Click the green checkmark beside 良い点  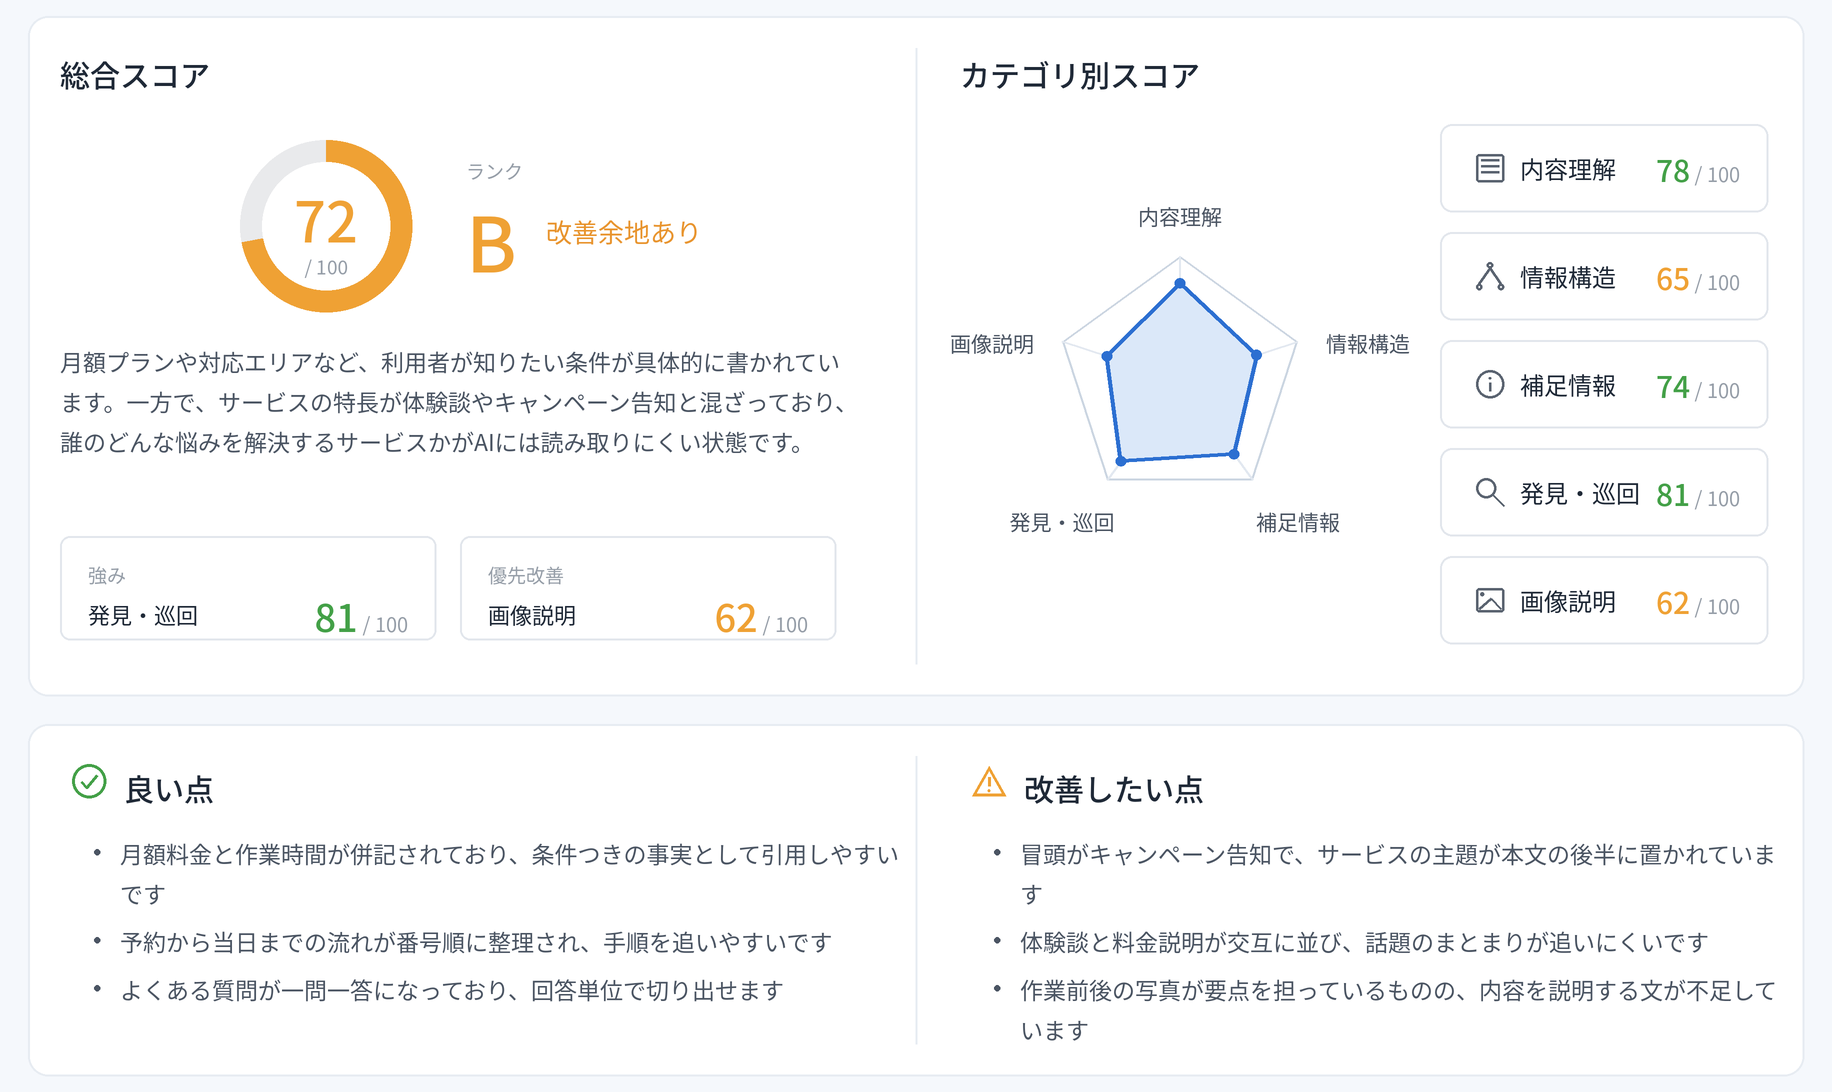[89, 781]
